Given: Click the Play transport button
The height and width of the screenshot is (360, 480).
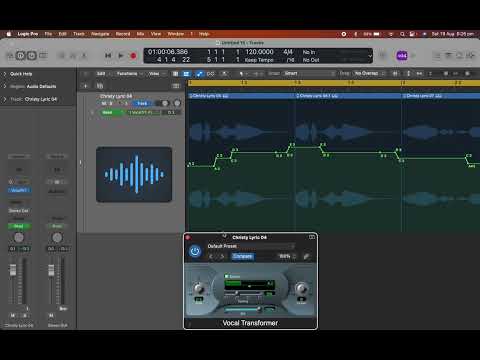Looking at the screenshot, I should (121, 56).
